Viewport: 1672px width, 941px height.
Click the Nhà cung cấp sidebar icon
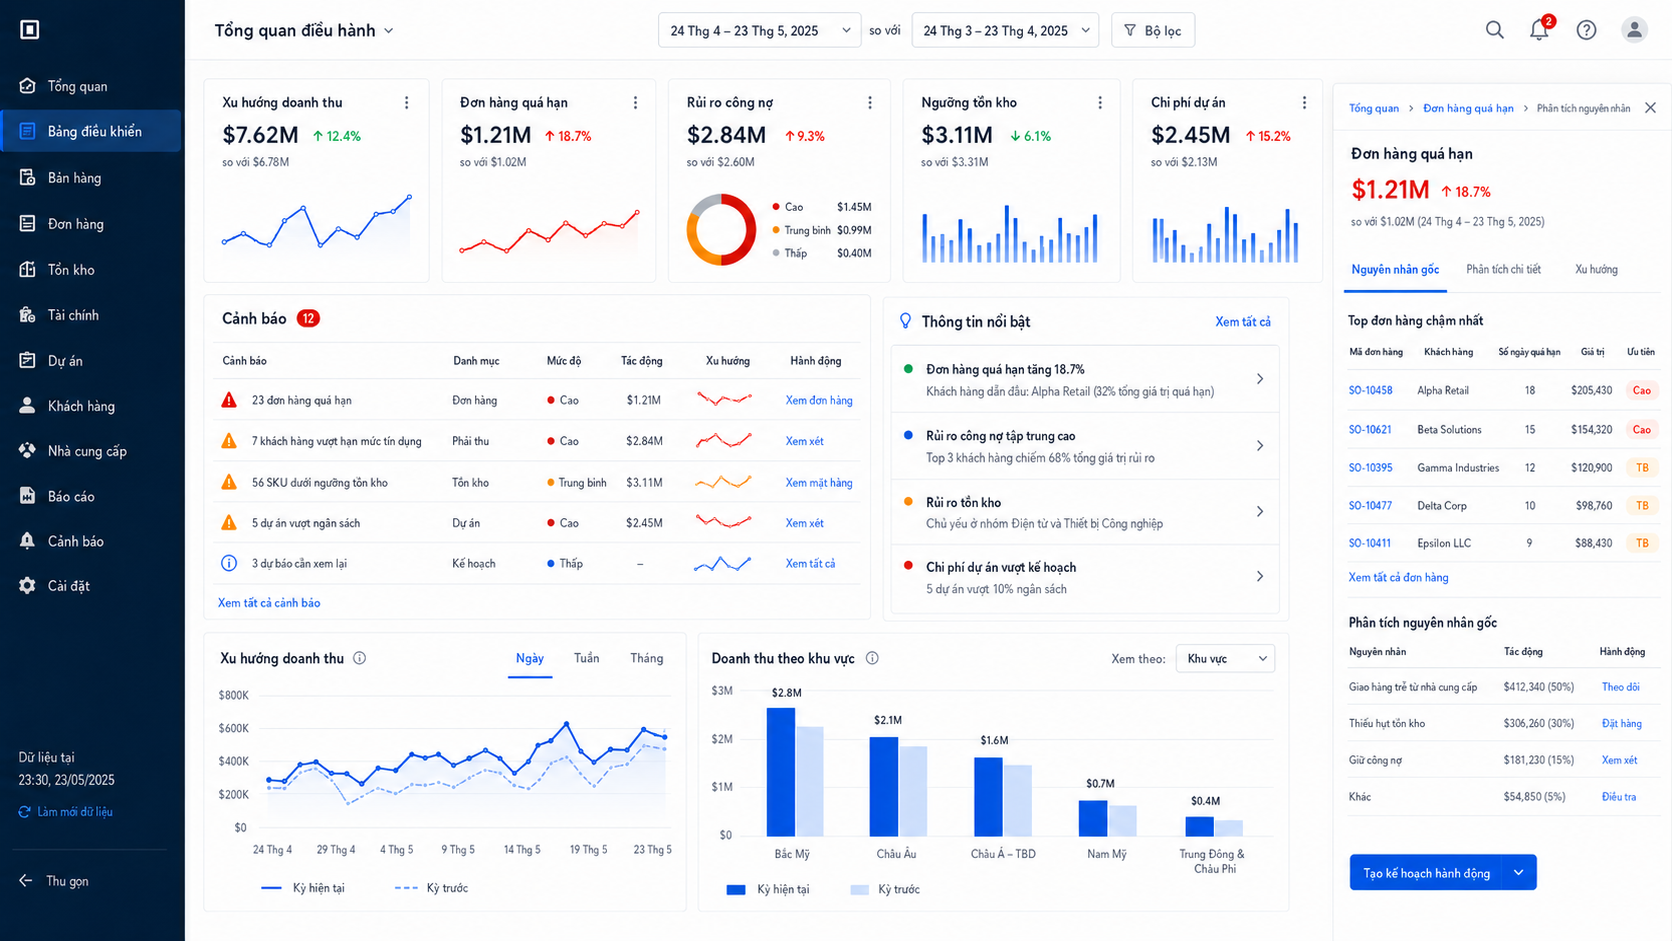(28, 451)
